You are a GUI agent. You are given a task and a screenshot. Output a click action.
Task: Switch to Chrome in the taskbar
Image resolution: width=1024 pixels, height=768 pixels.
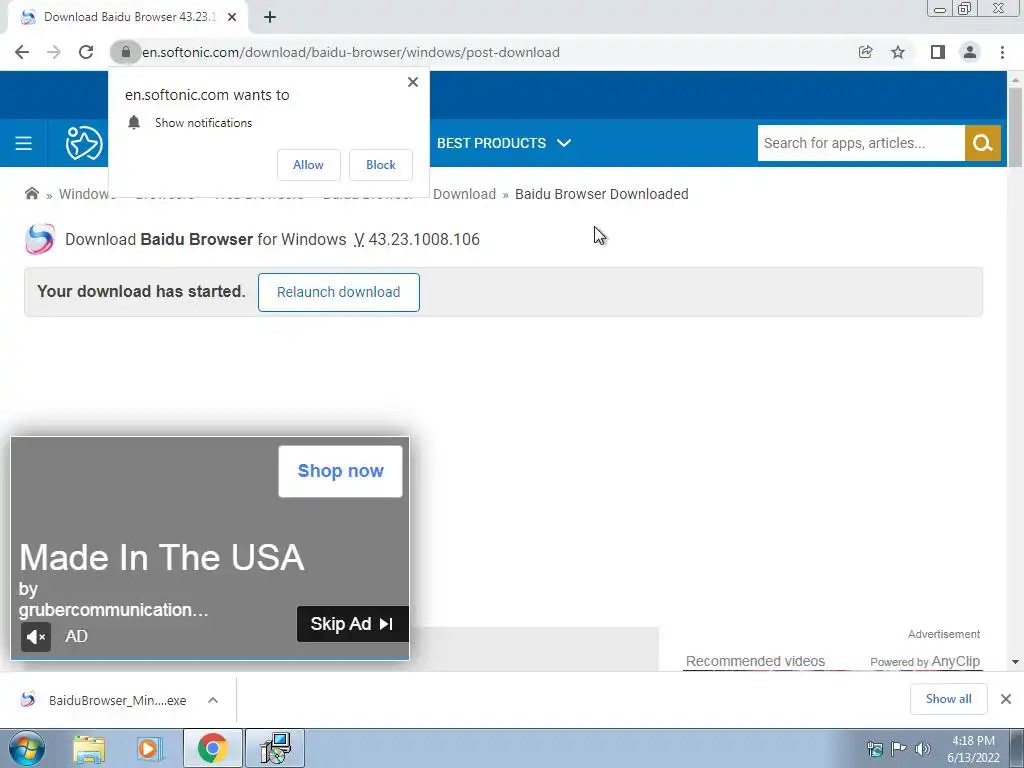212,748
